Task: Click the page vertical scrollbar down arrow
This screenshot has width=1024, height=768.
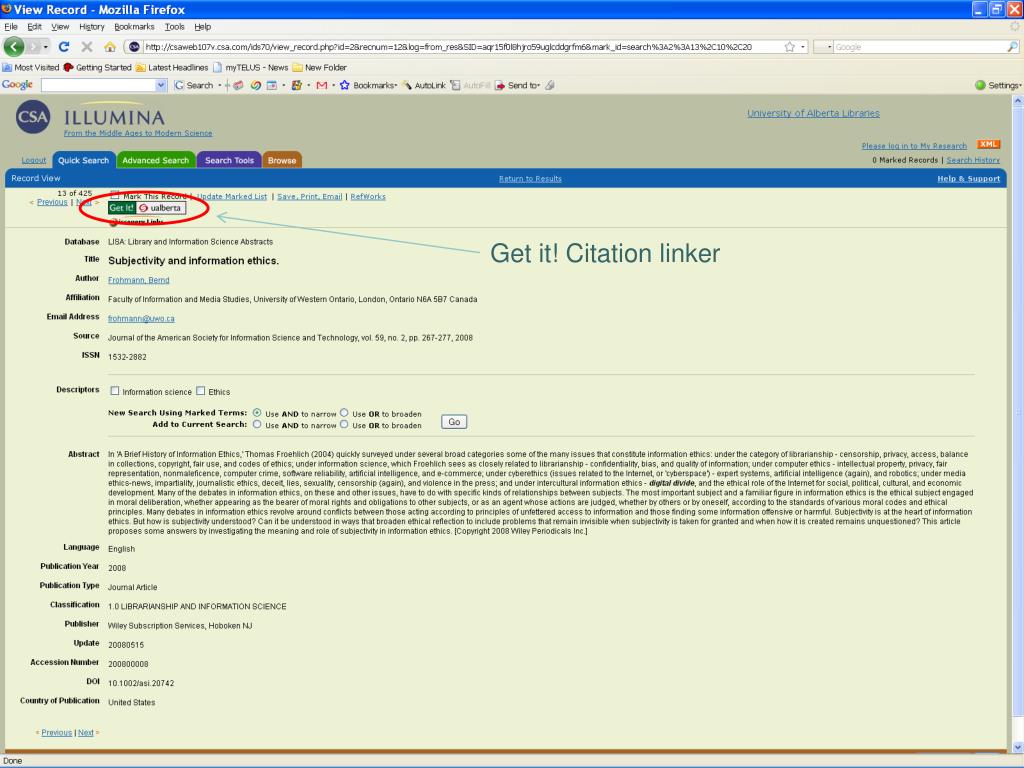Action: [x=1017, y=747]
